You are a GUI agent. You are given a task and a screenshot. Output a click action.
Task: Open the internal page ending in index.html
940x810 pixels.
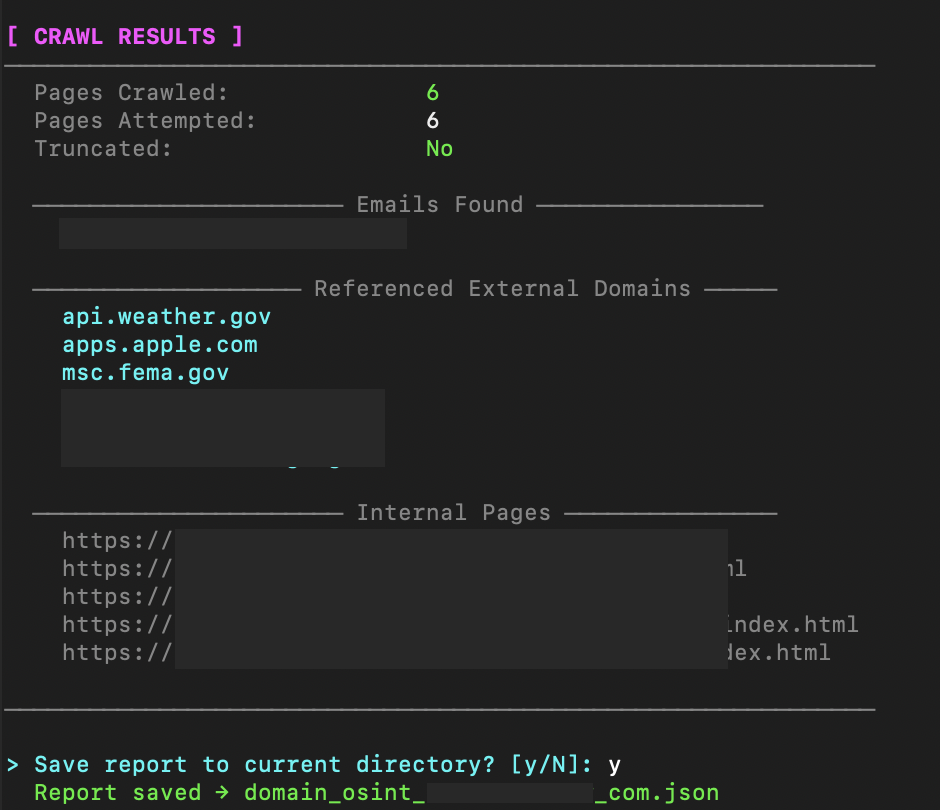pos(790,625)
